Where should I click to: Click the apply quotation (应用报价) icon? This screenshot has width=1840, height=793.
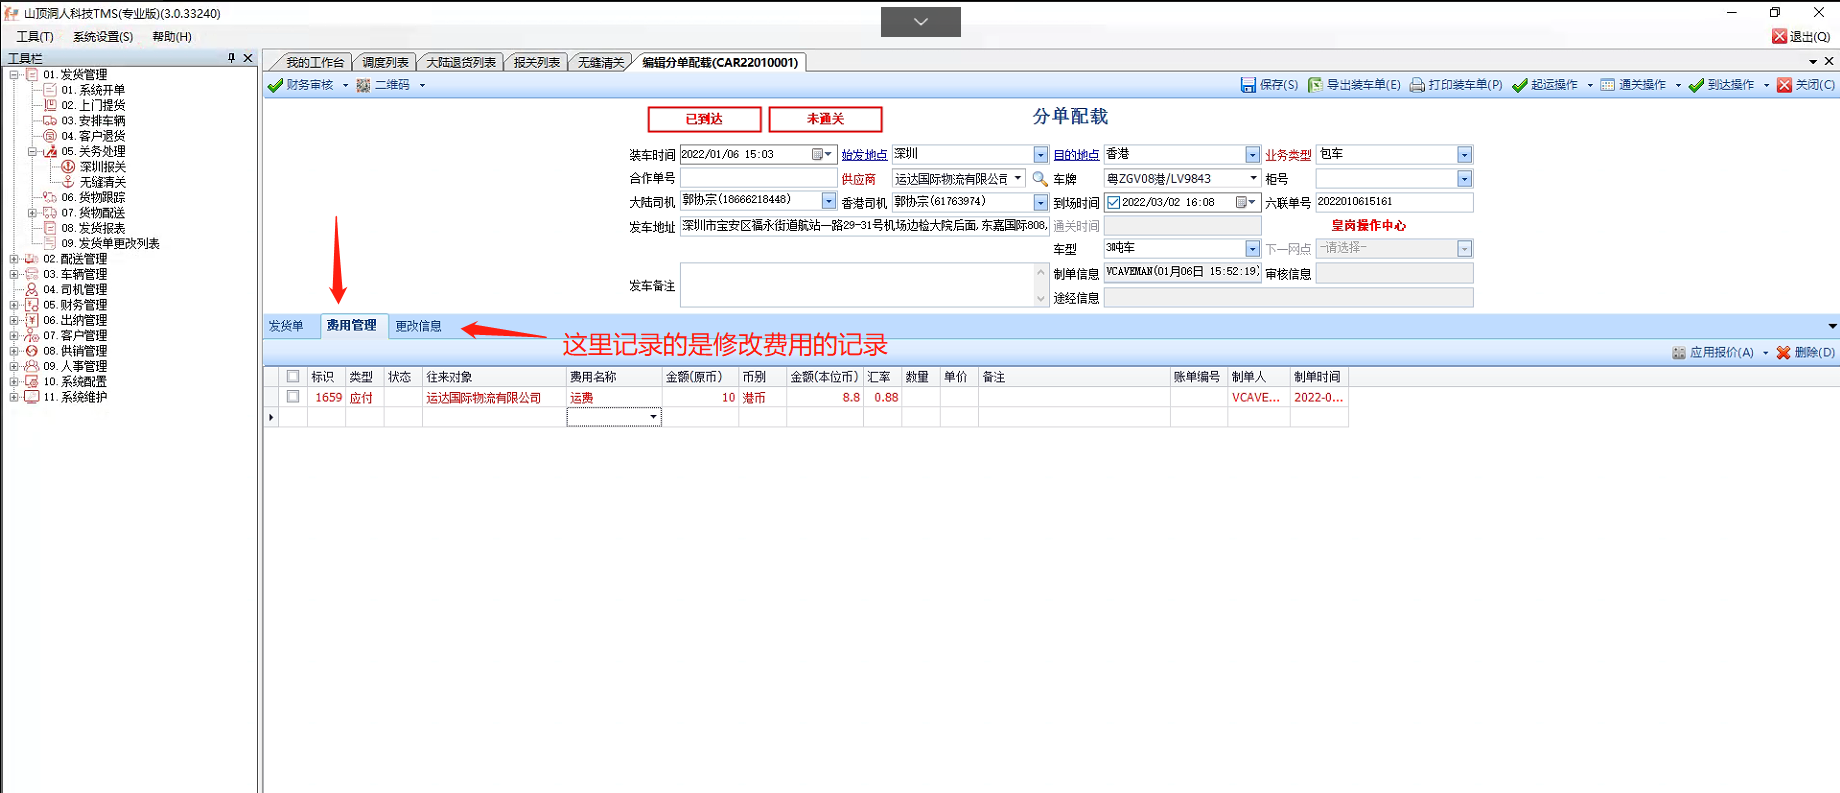(1678, 353)
